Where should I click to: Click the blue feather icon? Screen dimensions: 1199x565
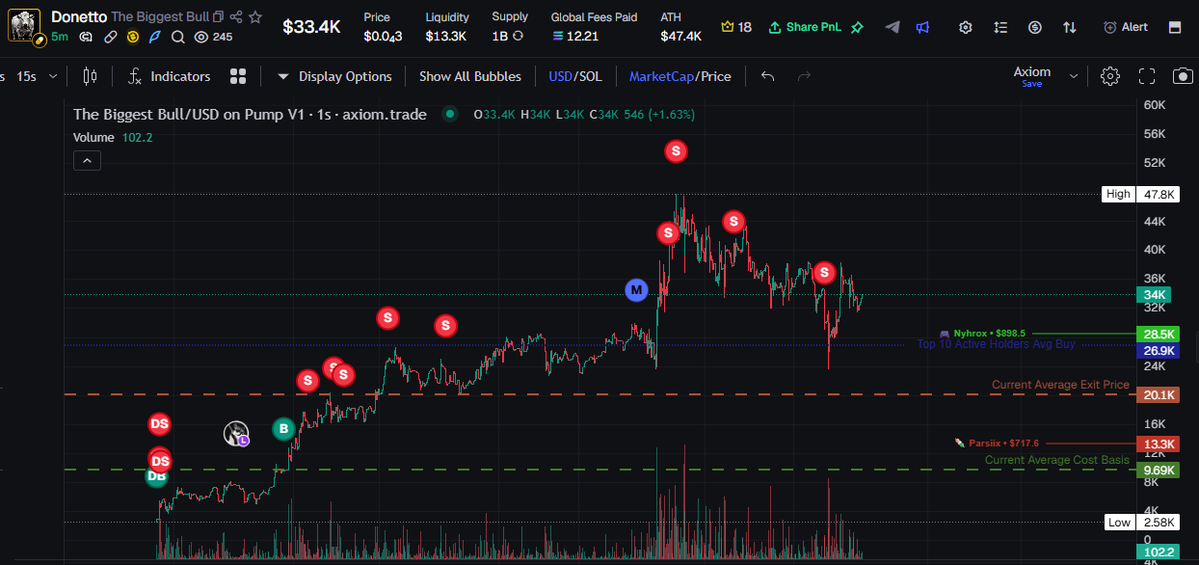coord(155,37)
